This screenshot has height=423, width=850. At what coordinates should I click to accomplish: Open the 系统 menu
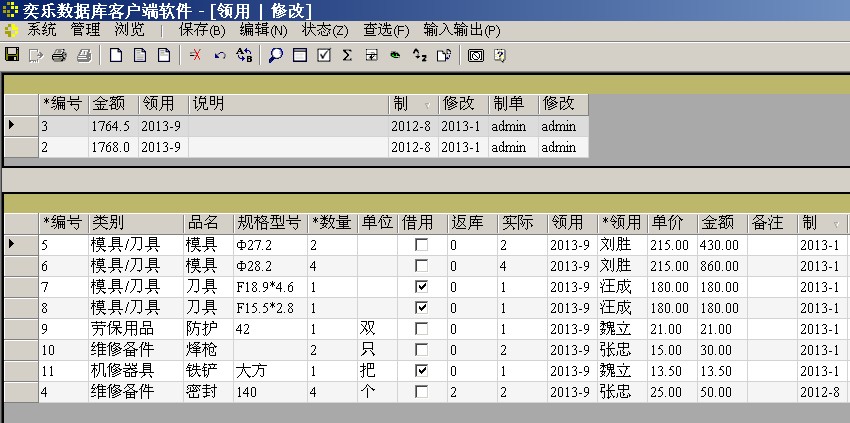tap(41, 30)
